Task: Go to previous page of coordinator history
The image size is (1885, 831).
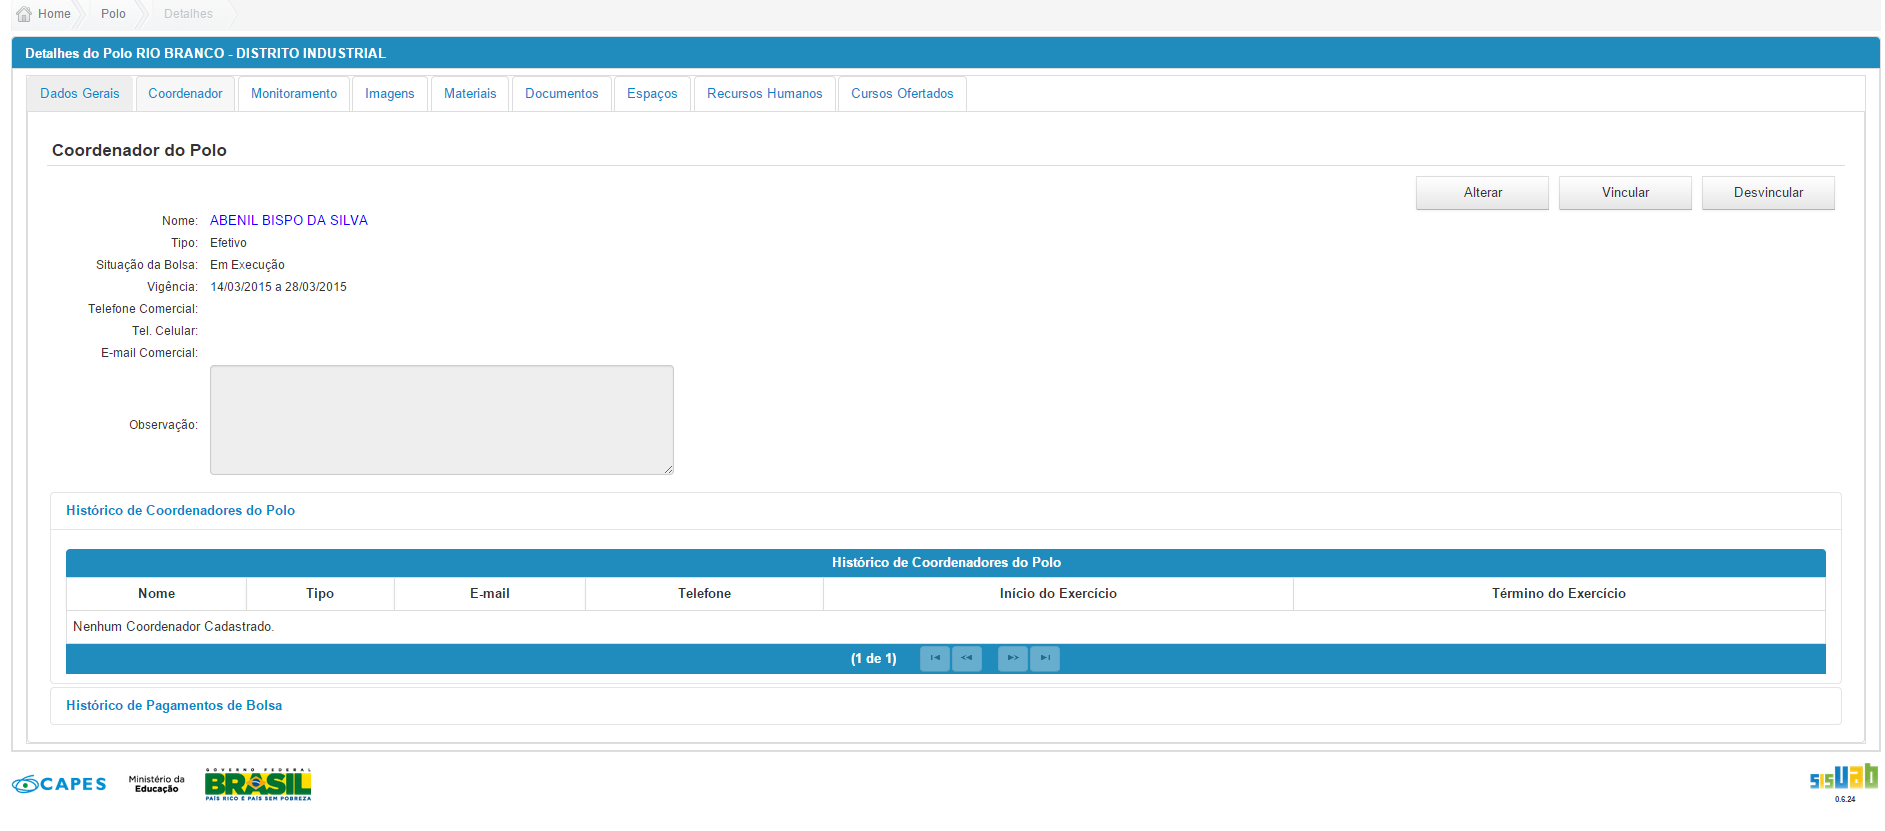Action: pyautogui.click(x=966, y=658)
